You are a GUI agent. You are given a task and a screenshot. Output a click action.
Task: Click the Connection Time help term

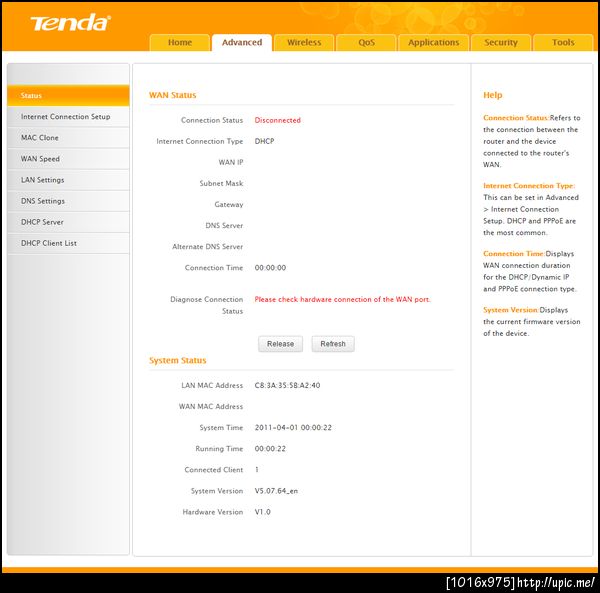[514, 254]
